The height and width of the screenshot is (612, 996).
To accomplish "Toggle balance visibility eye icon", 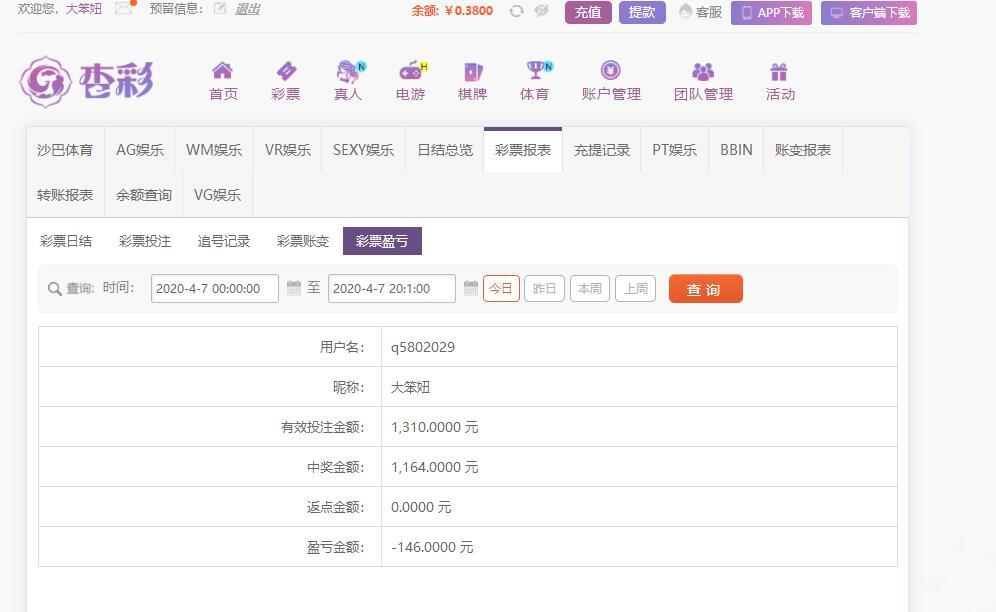I will pyautogui.click(x=542, y=11).
